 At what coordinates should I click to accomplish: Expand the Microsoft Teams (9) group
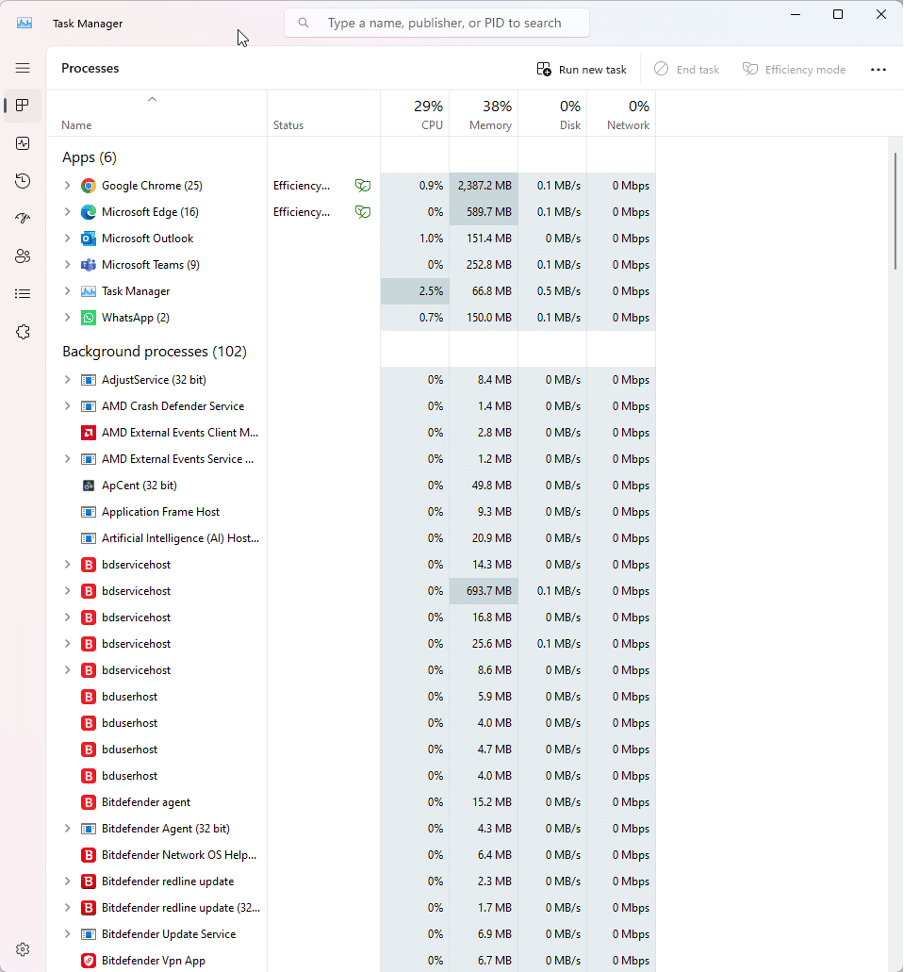[x=67, y=265]
